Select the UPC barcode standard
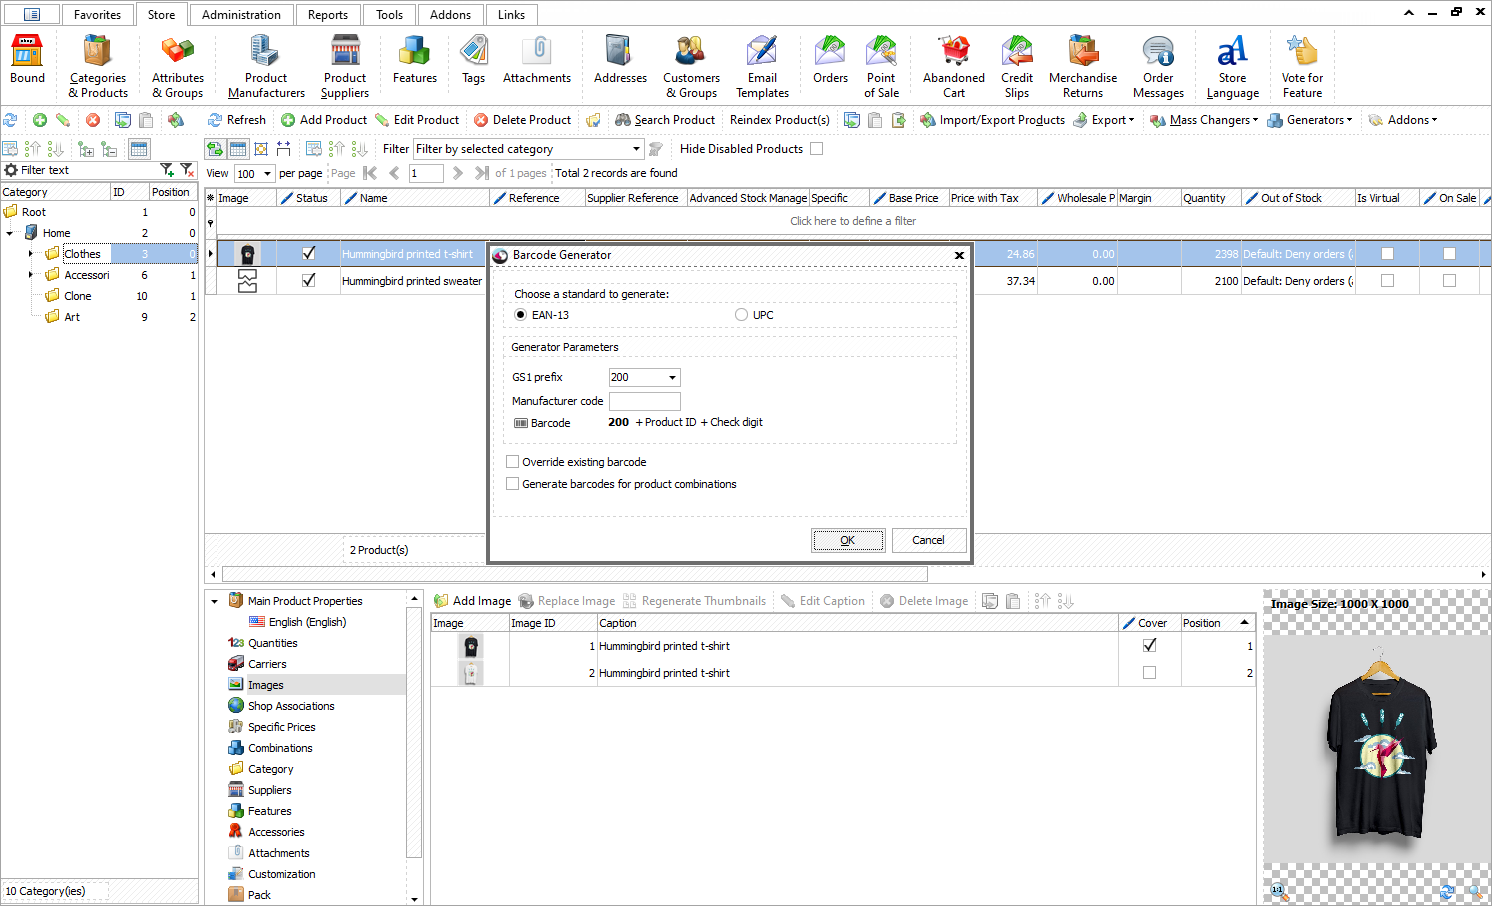The height and width of the screenshot is (906, 1492). (741, 315)
